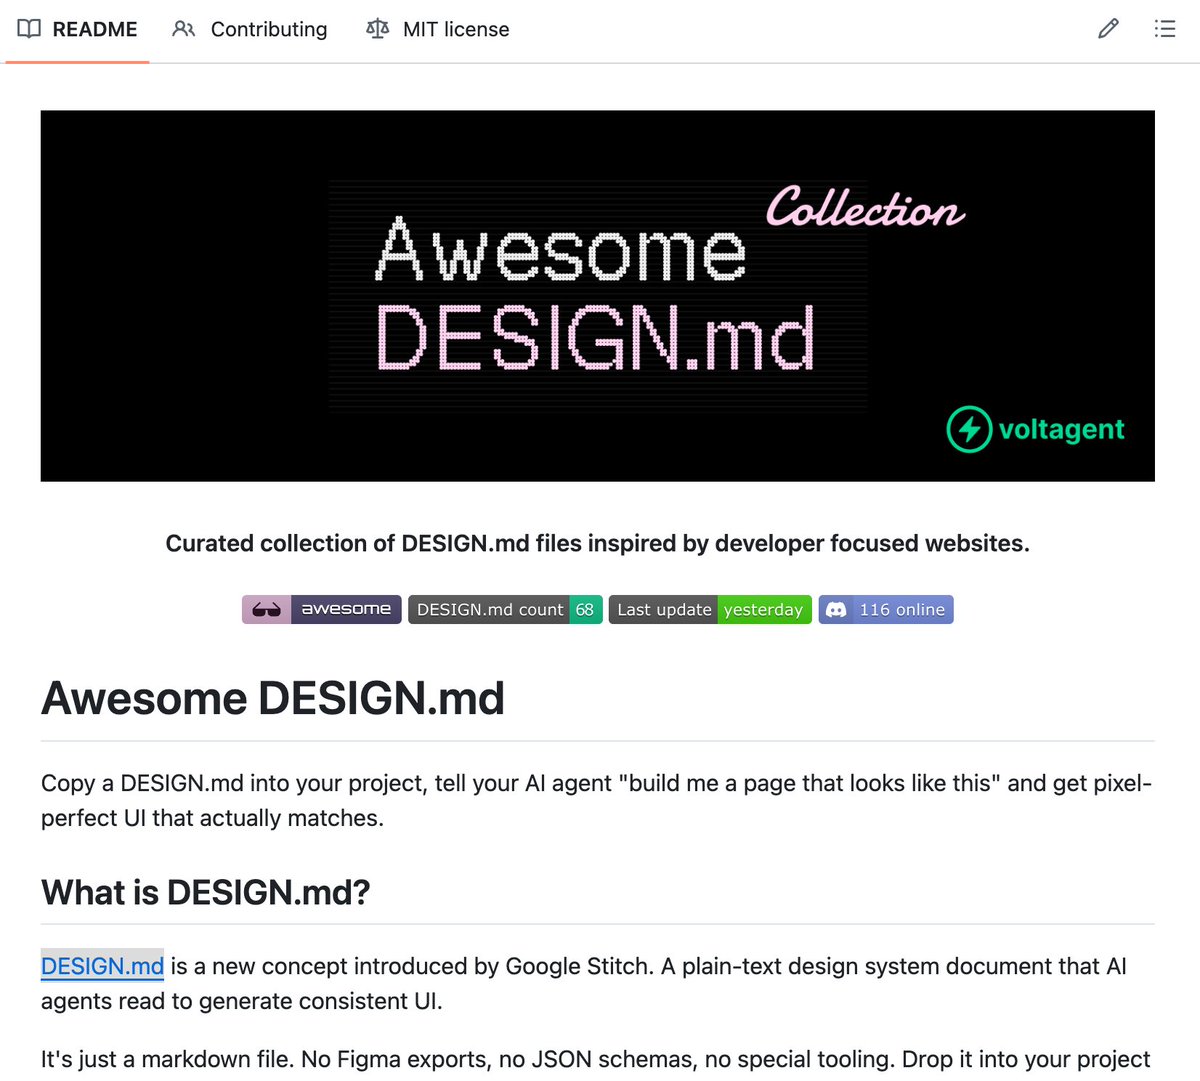
Task: Click the DESIGN.md count 68 badge
Action: coord(505,610)
